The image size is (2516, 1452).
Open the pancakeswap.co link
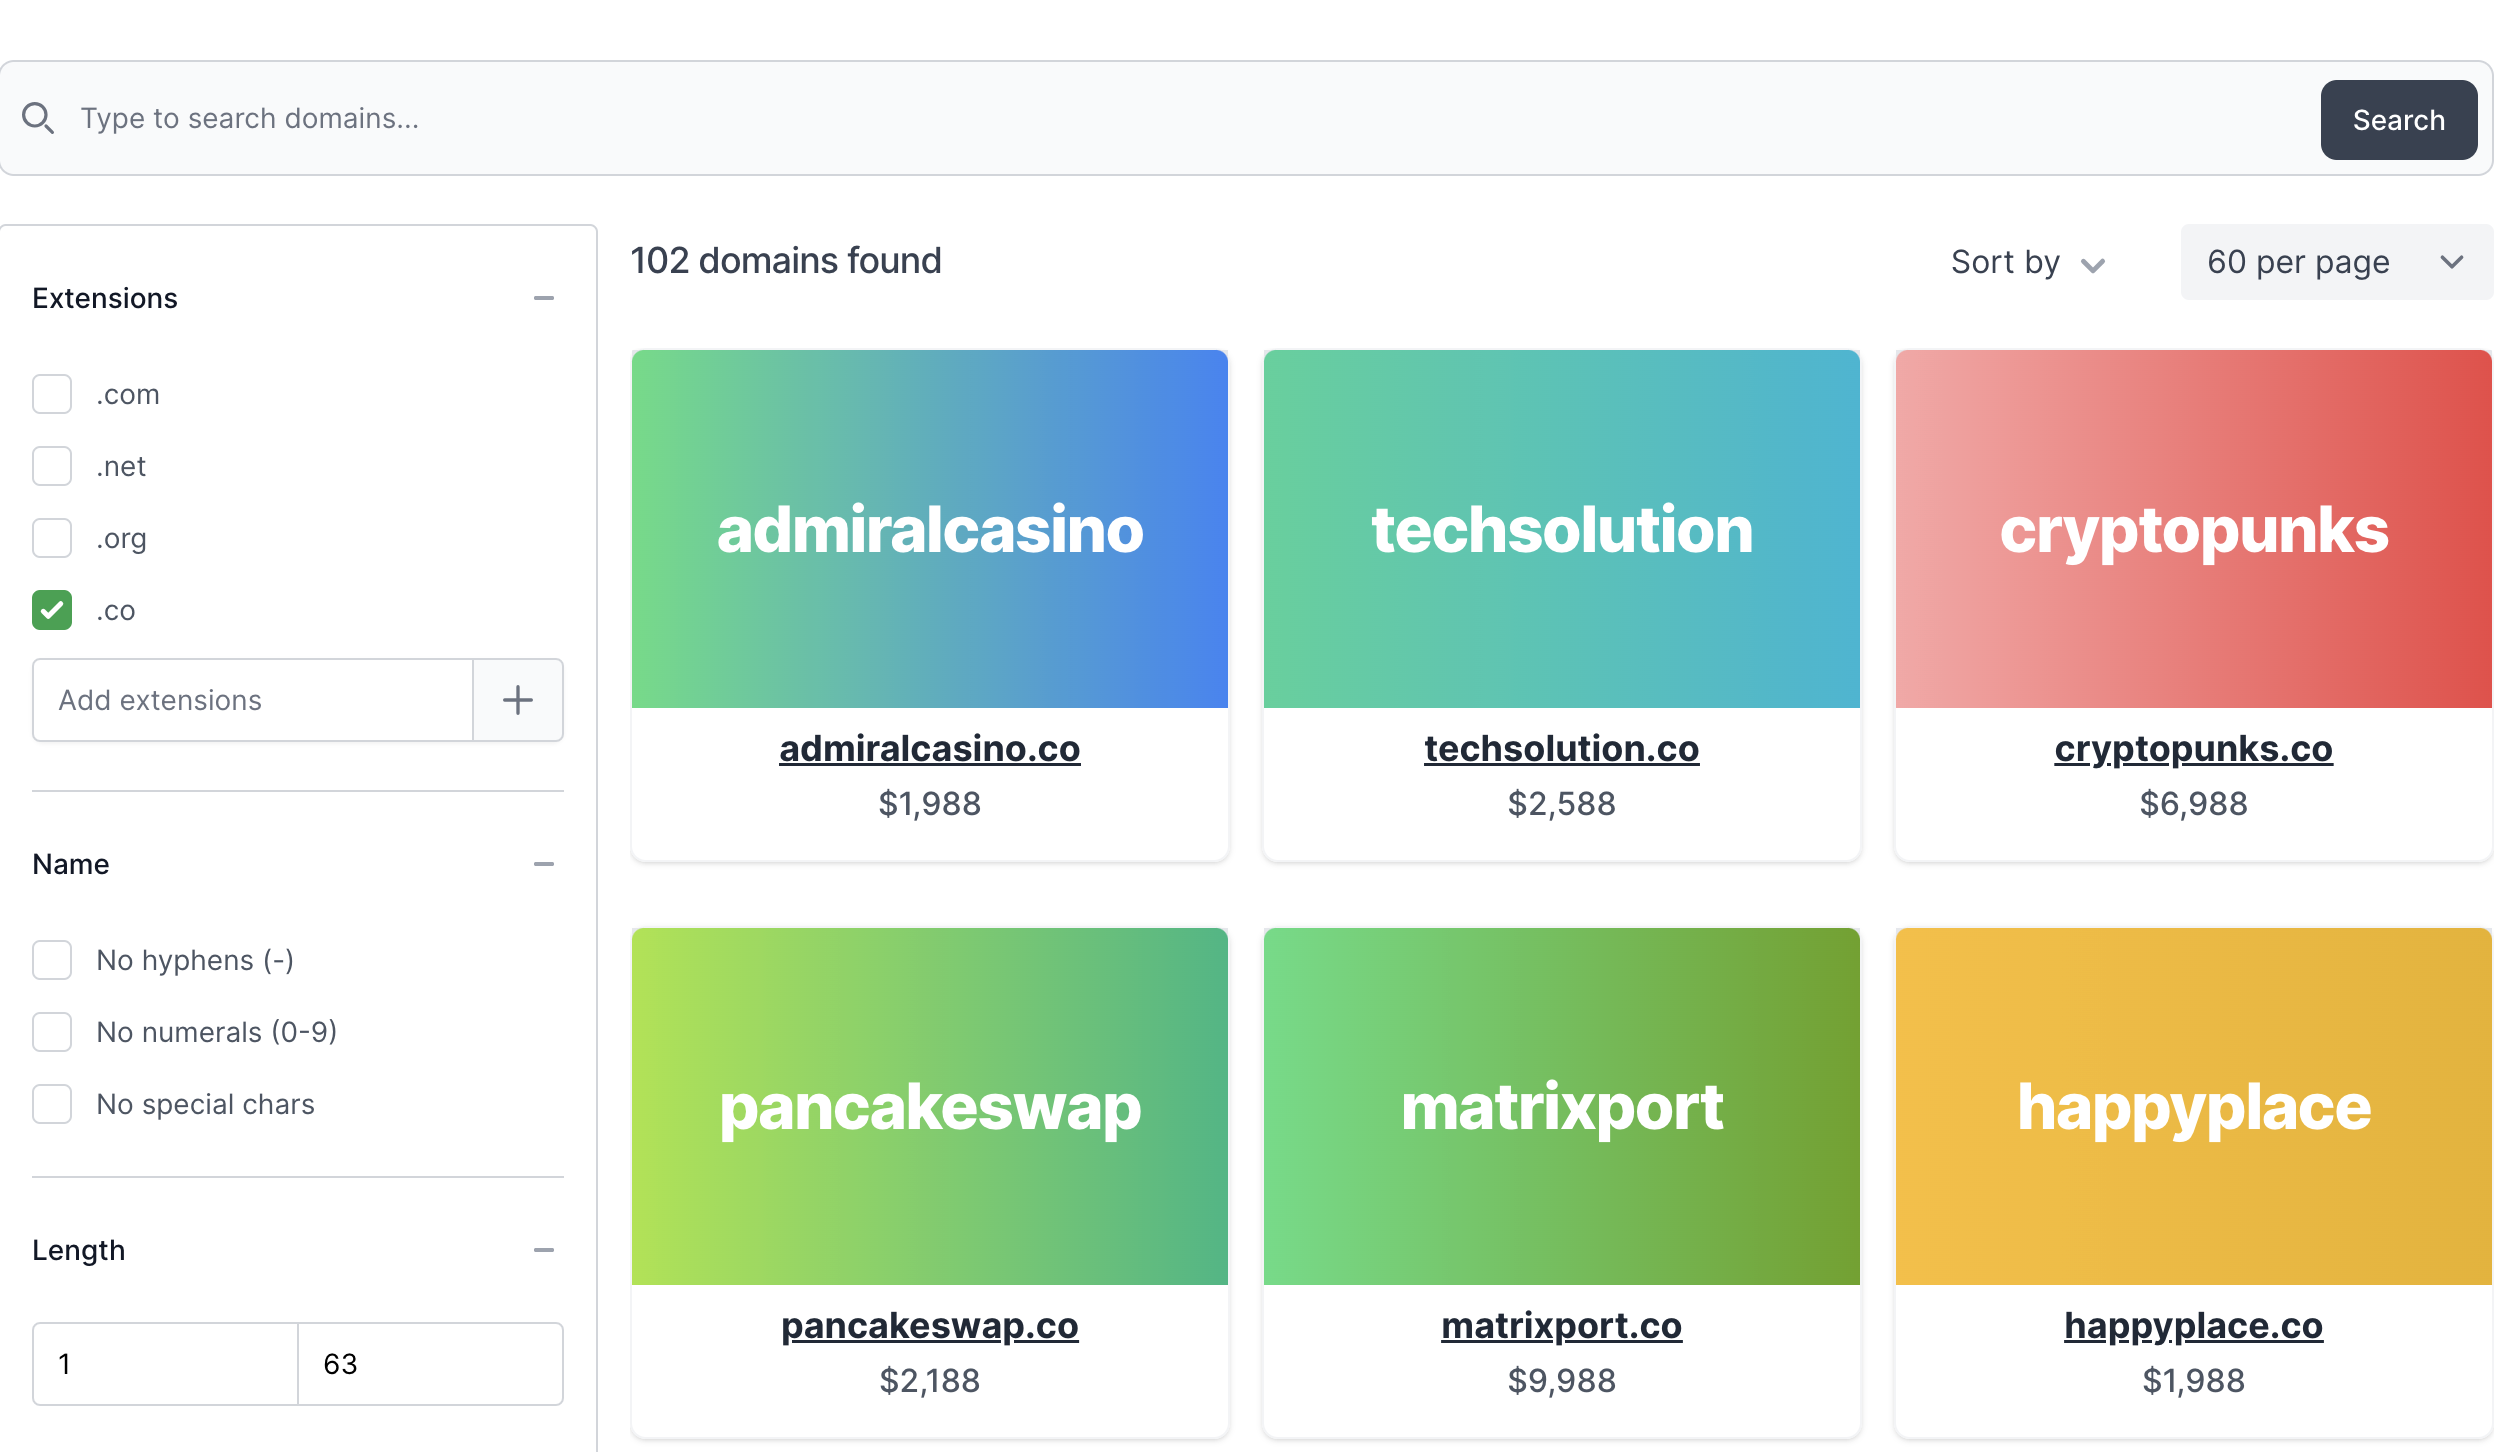pyautogui.click(x=929, y=1326)
